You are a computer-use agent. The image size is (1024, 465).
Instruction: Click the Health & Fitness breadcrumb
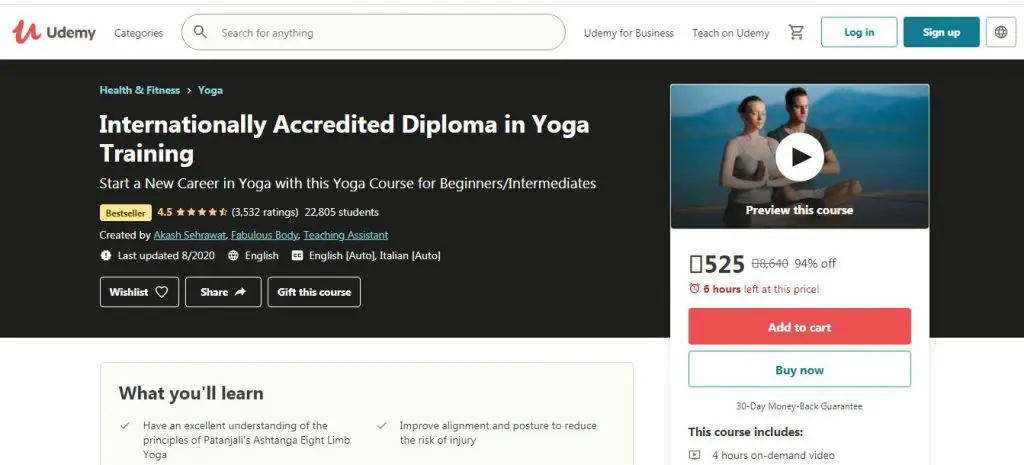(140, 90)
